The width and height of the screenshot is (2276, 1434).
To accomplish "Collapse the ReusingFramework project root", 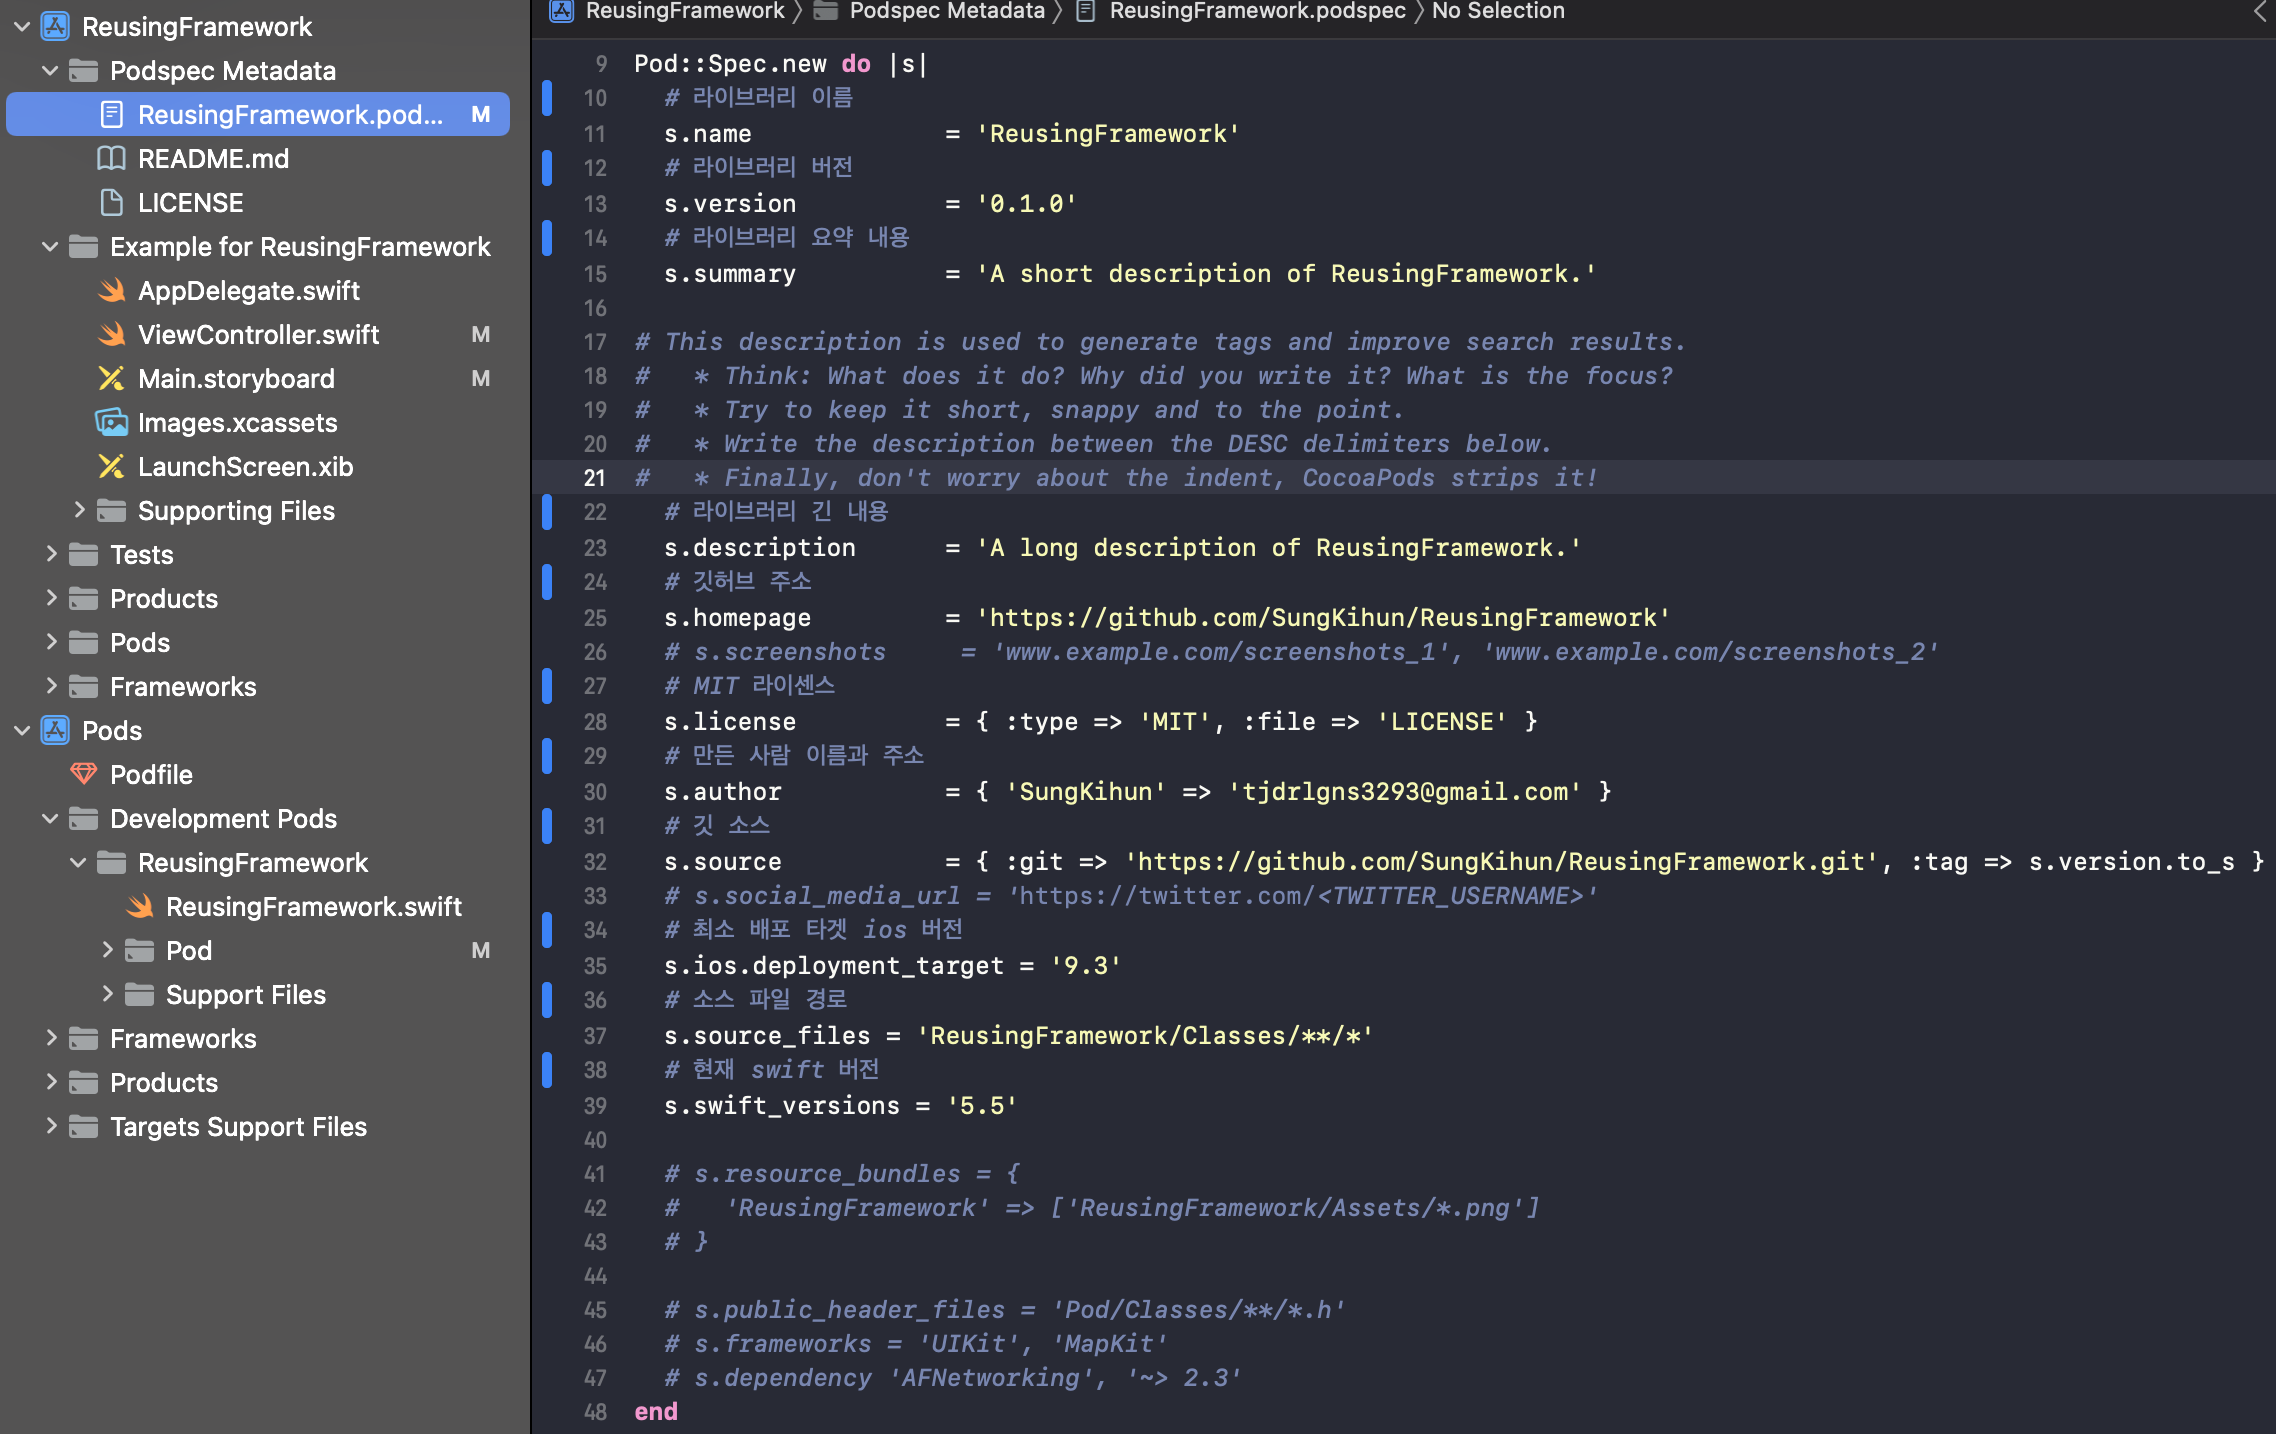I will [22, 27].
